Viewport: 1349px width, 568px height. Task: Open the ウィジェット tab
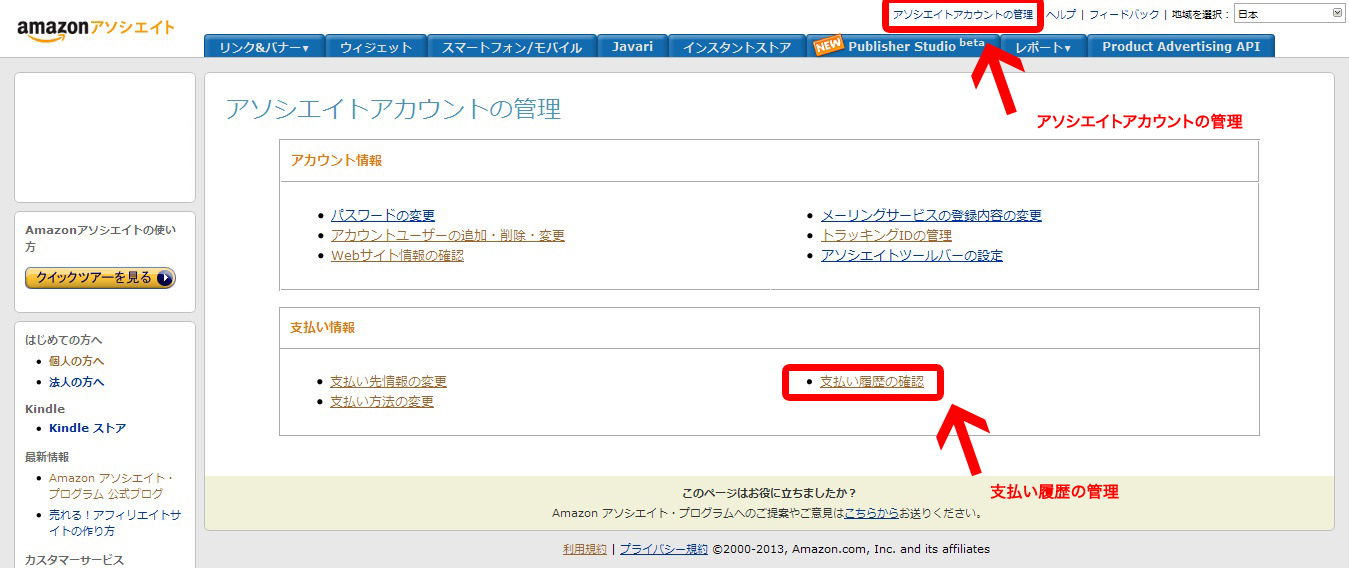coord(376,46)
